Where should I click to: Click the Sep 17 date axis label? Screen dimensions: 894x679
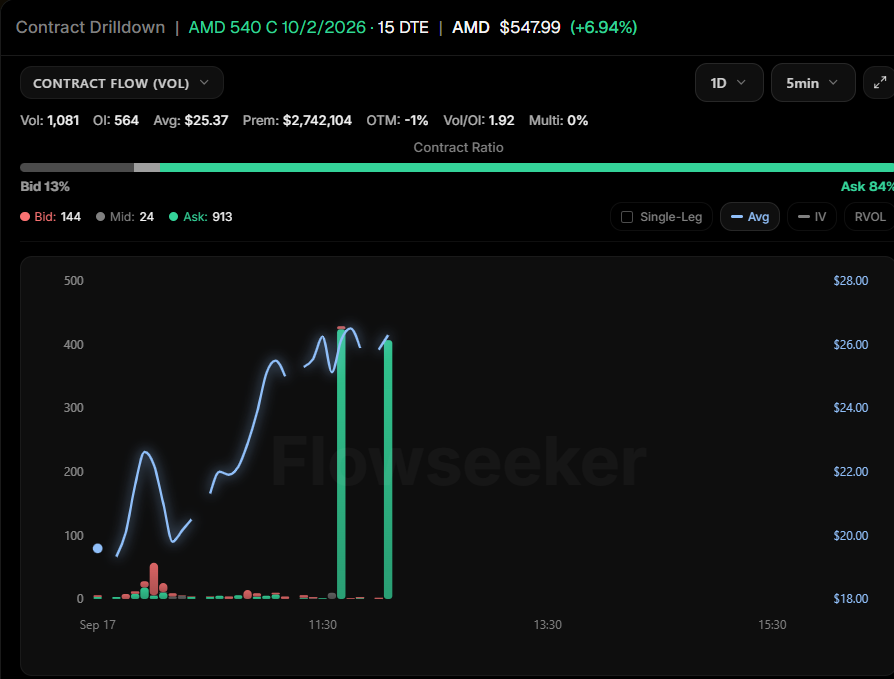pyautogui.click(x=97, y=625)
